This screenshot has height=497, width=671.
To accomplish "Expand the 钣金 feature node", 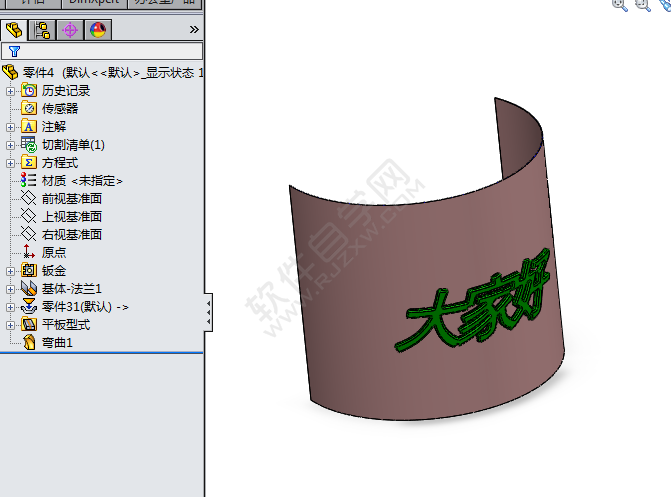I will coord(11,271).
